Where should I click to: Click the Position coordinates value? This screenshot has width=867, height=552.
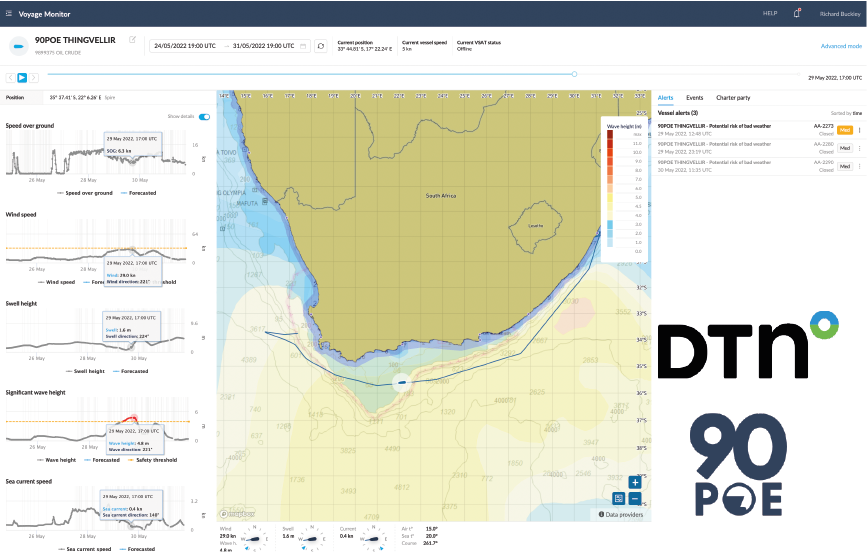click(75, 97)
